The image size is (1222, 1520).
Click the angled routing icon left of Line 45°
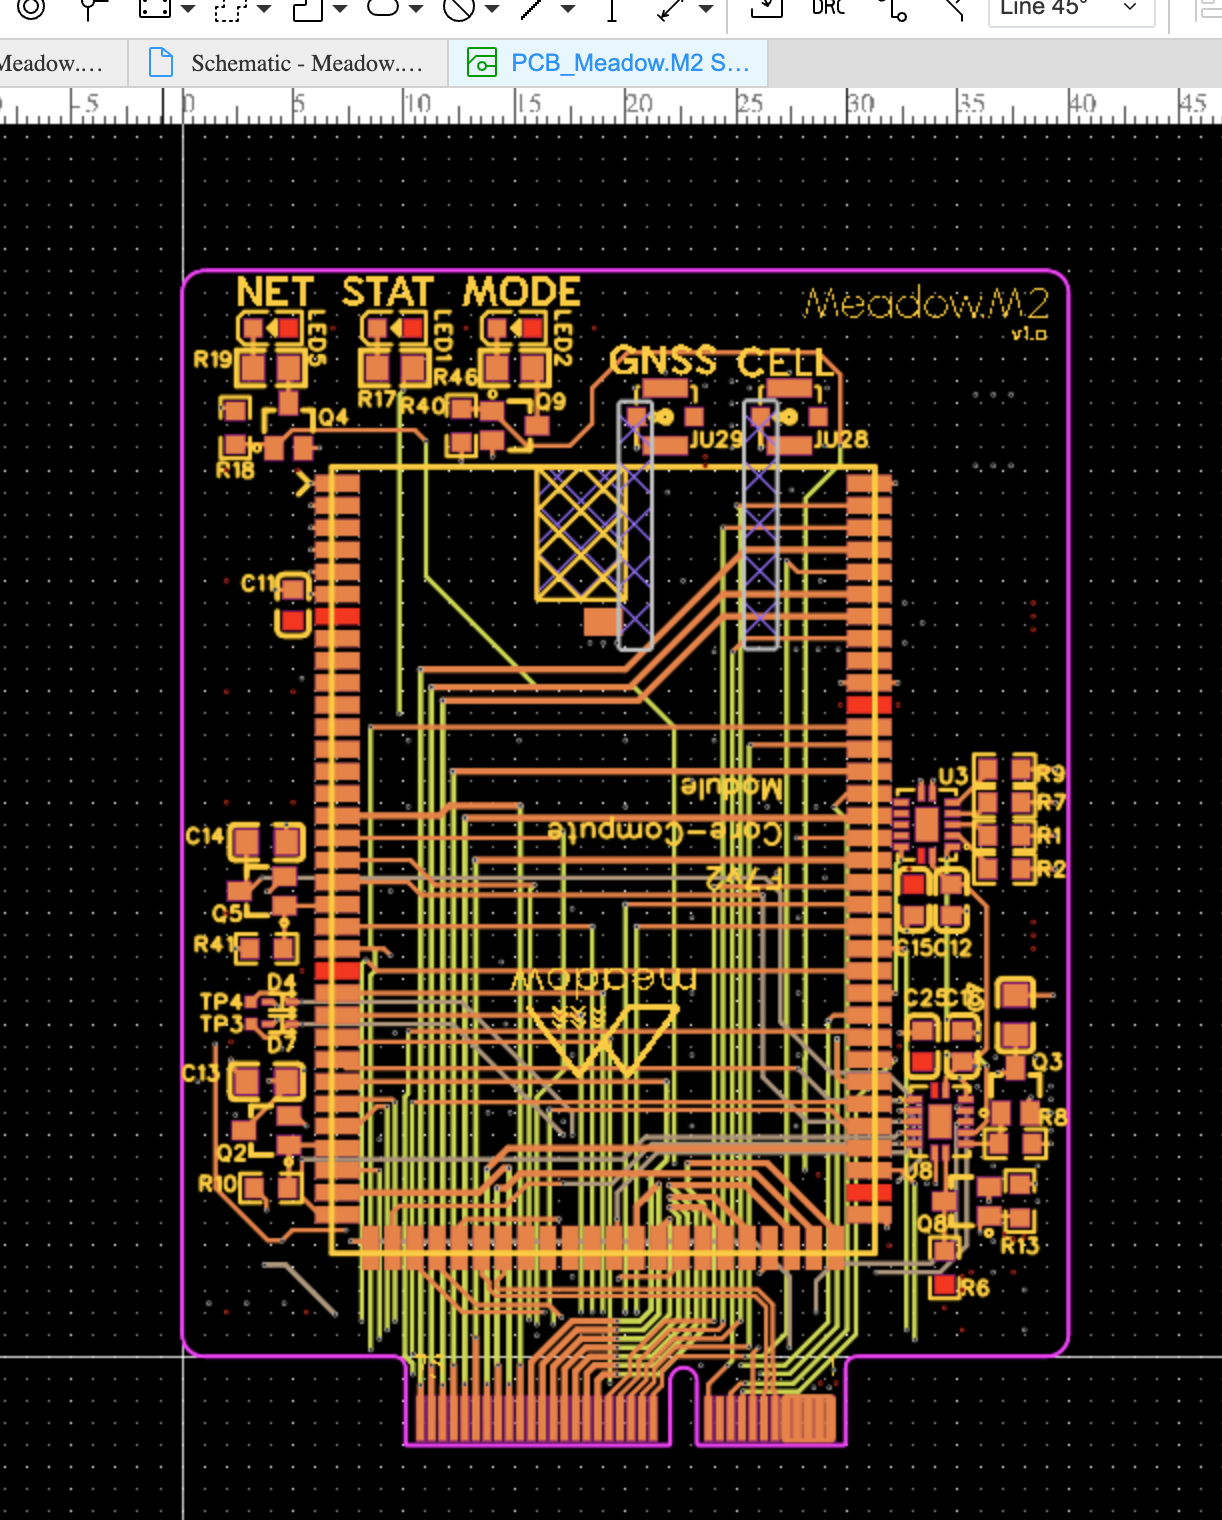(953, 8)
